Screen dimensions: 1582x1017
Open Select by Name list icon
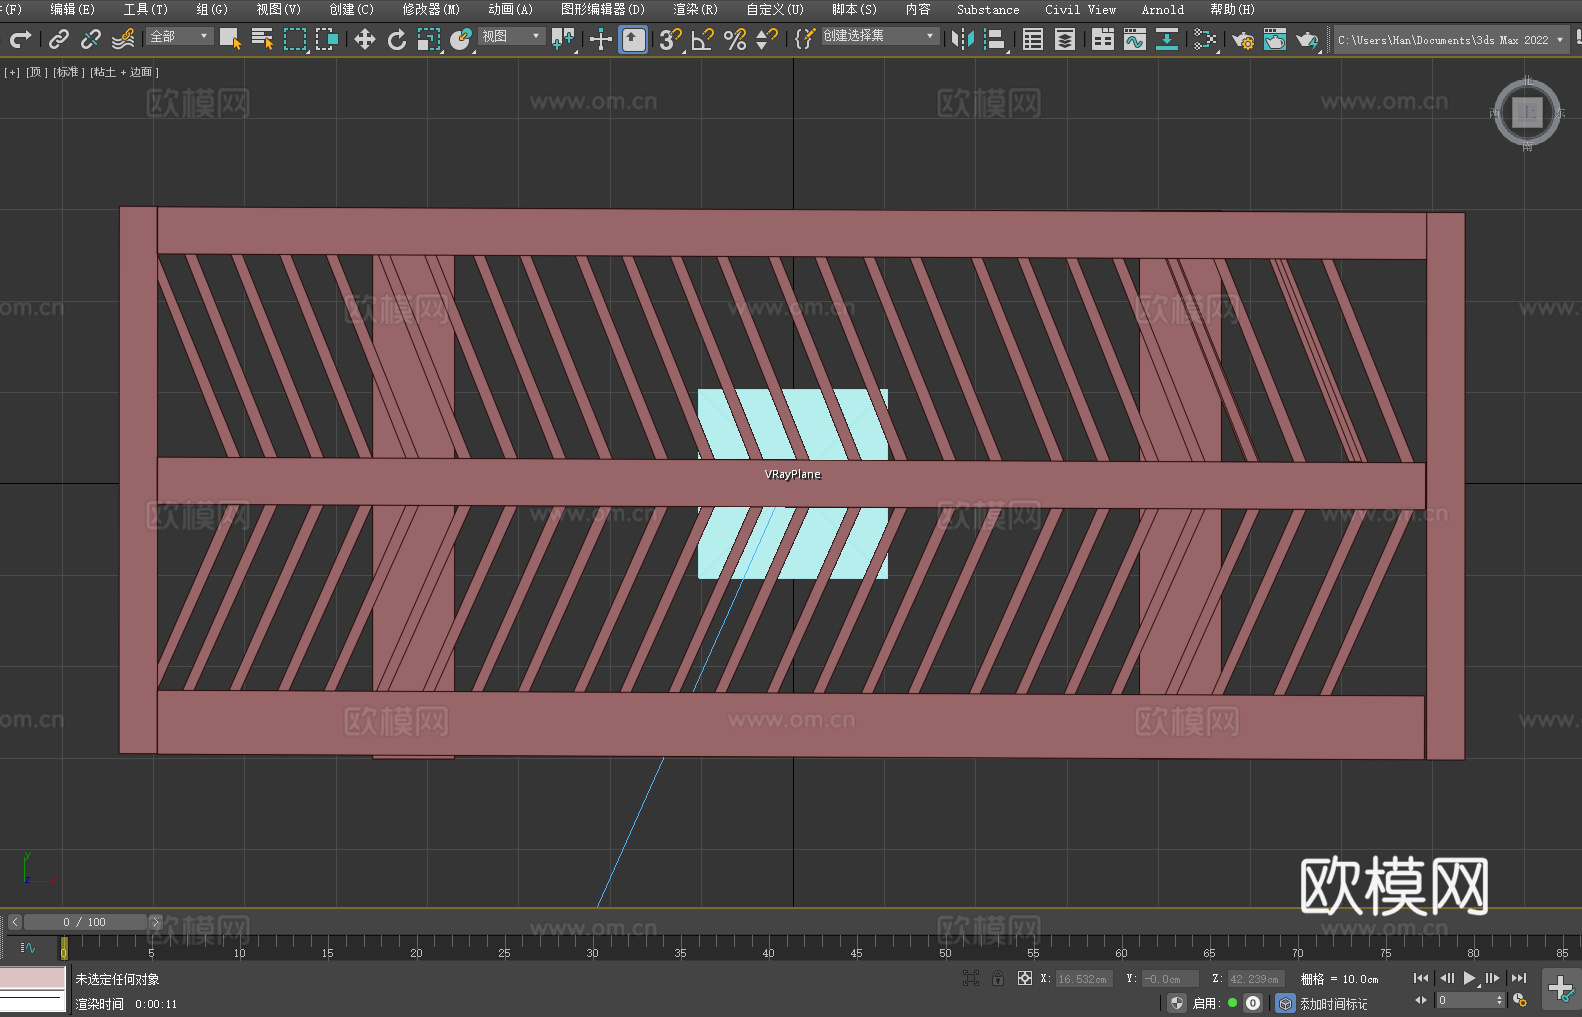point(262,39)
